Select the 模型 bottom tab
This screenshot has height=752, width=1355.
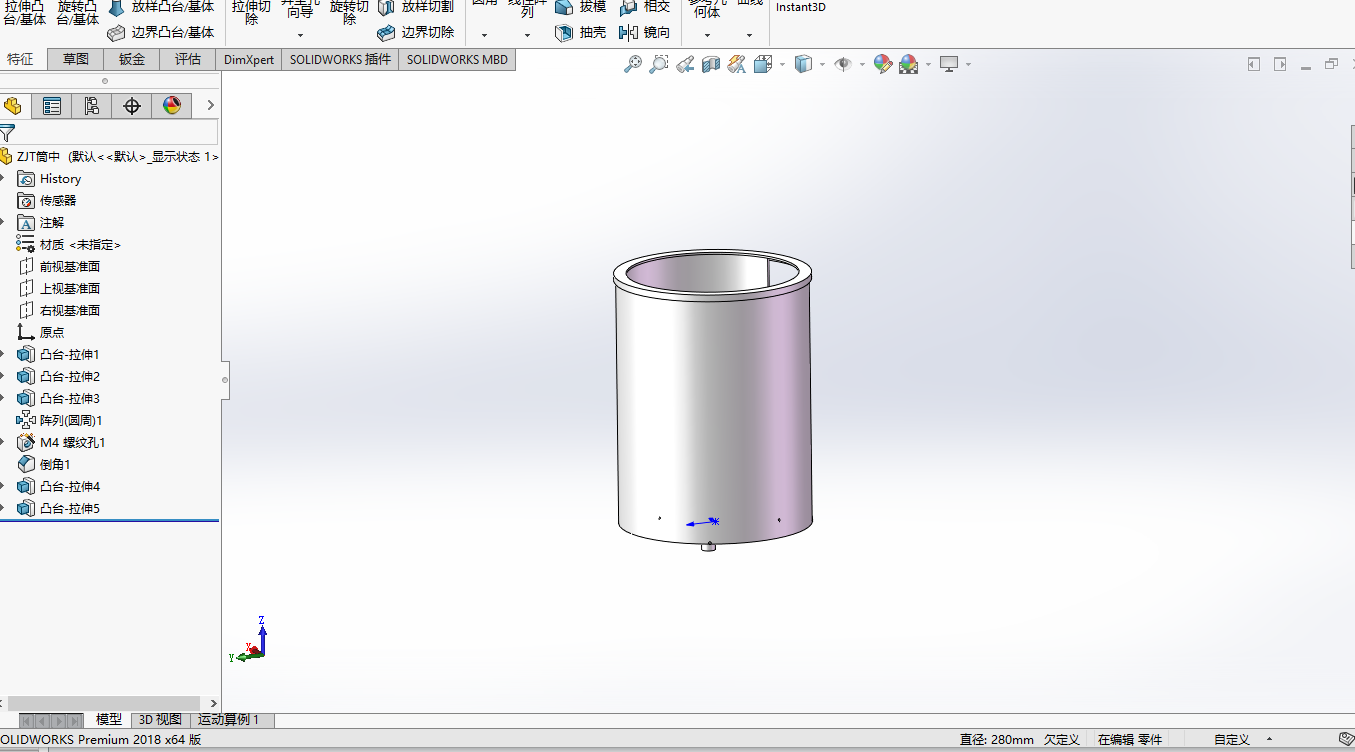pyautogui.click(x=109, y=719)
